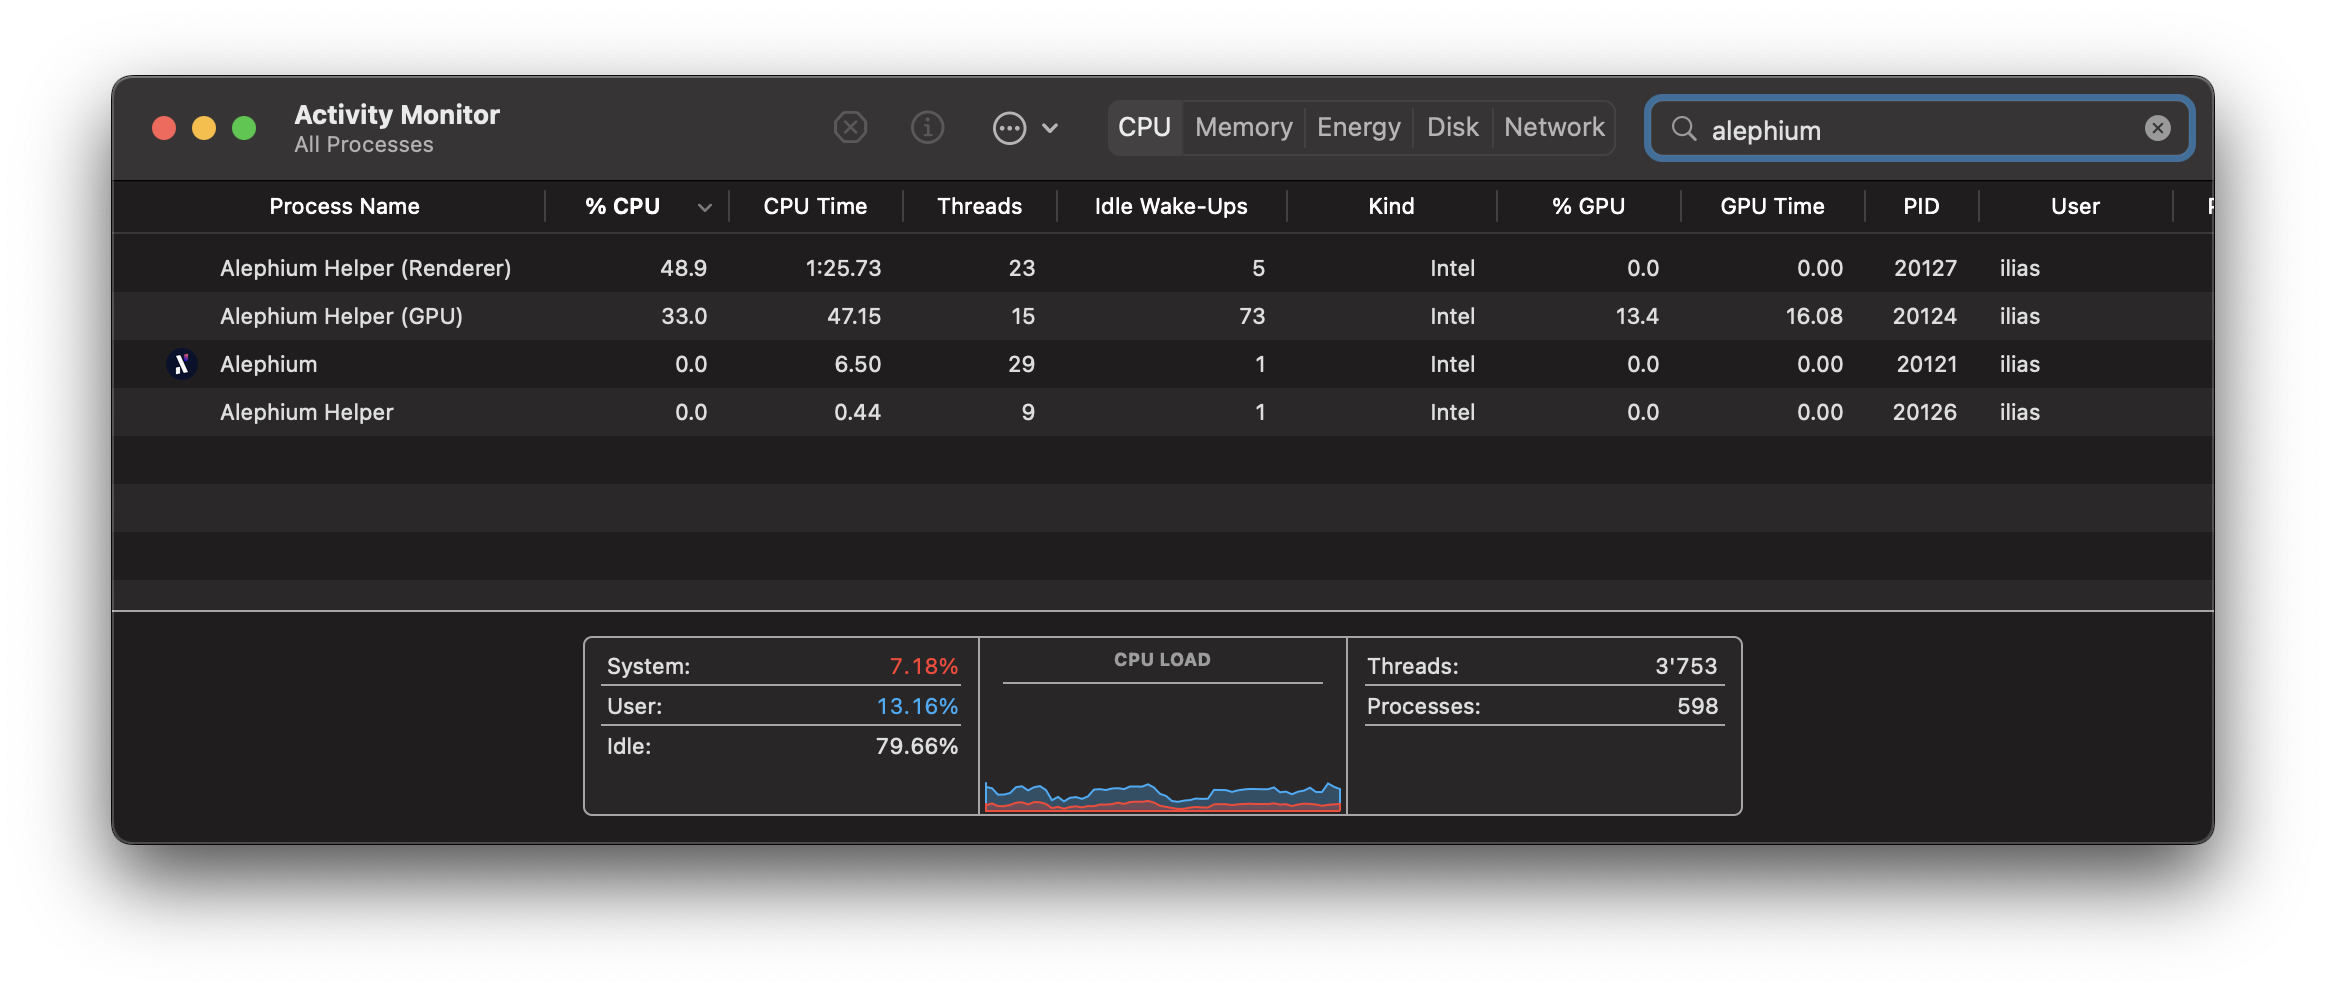Minimize the window with the yellow button

(204, 128)
